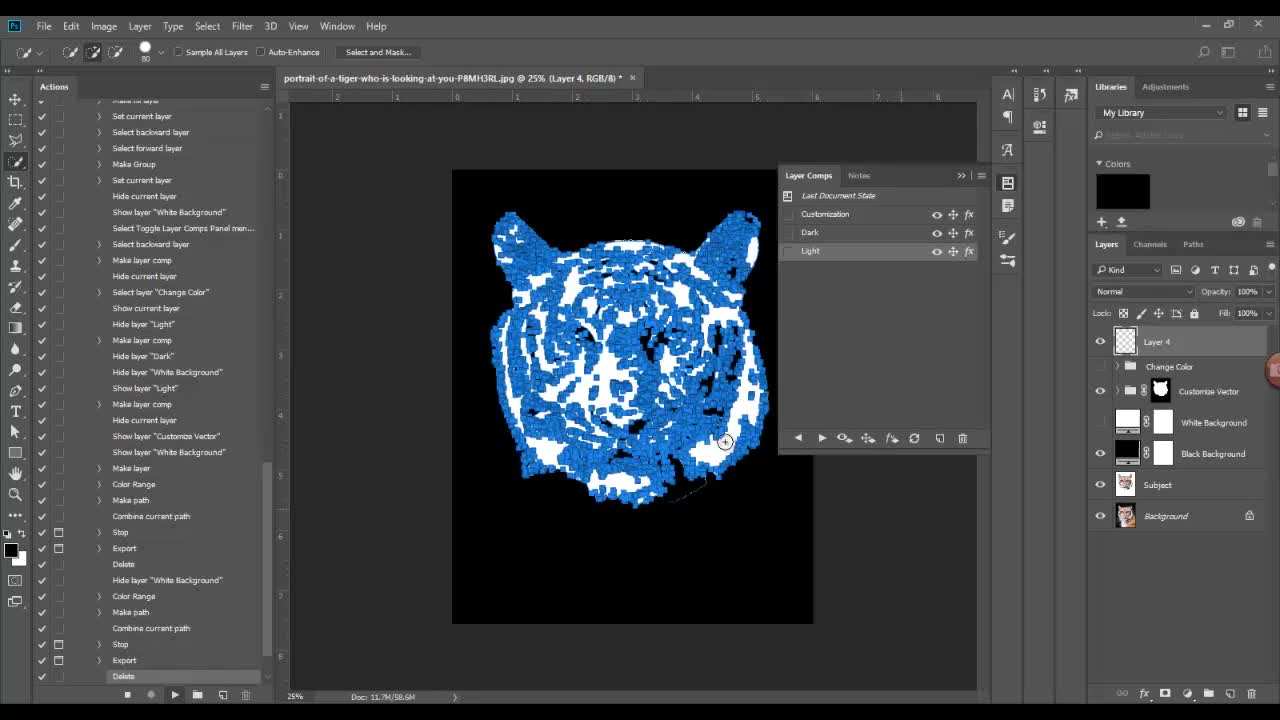Hide the Subject layer
1280x720 pixels.
1100,485
